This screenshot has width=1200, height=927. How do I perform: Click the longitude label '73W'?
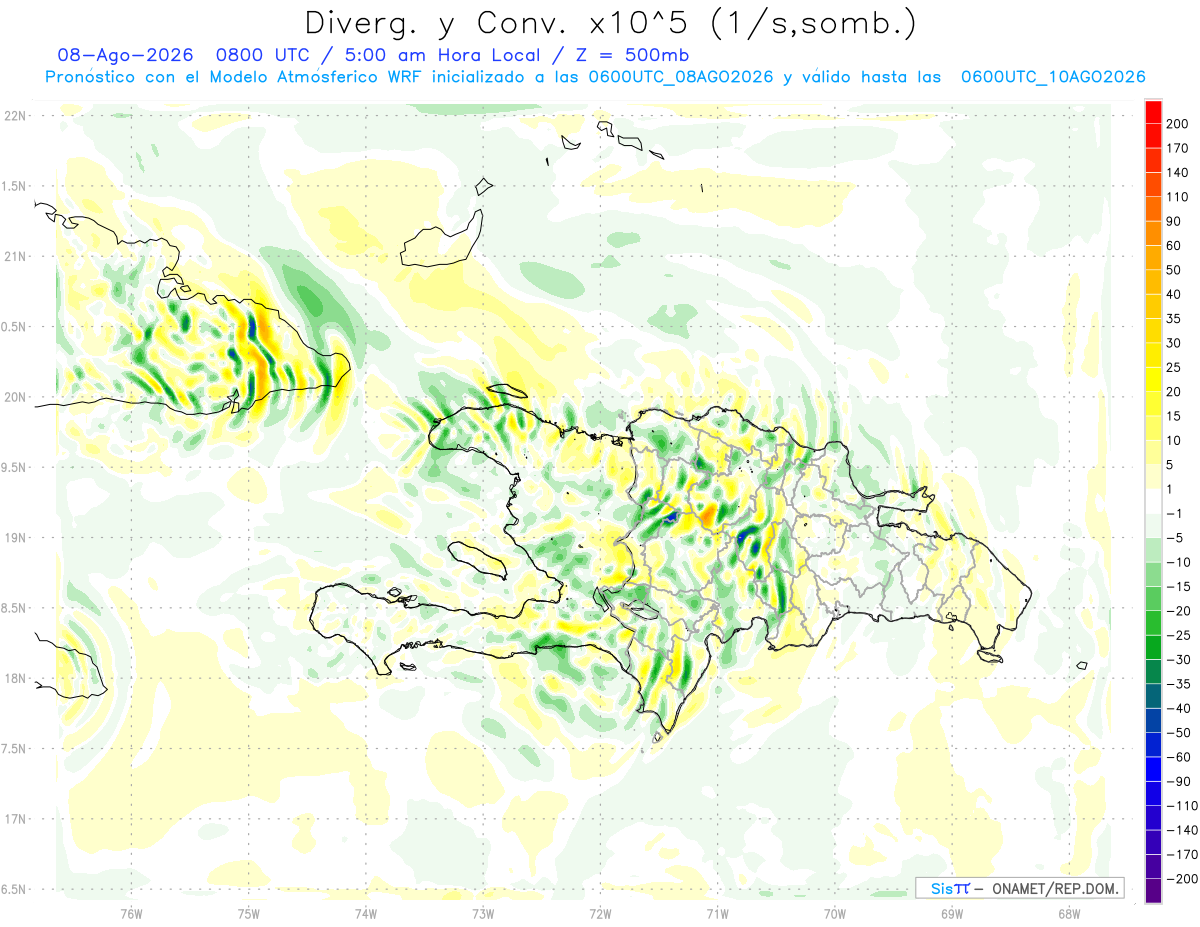point(483,914)
